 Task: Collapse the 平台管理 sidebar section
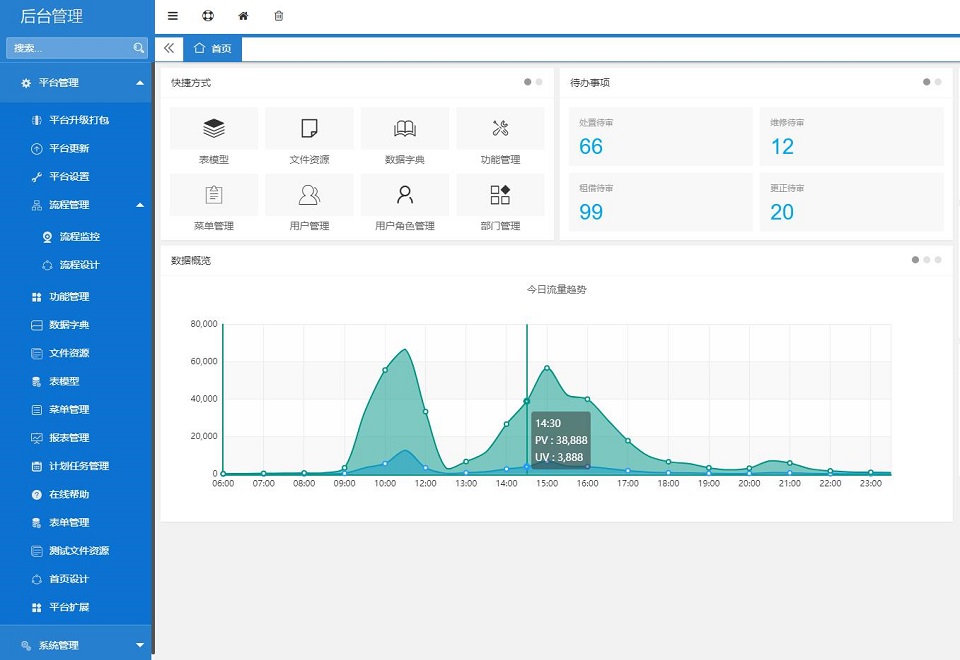coord(140,83)
